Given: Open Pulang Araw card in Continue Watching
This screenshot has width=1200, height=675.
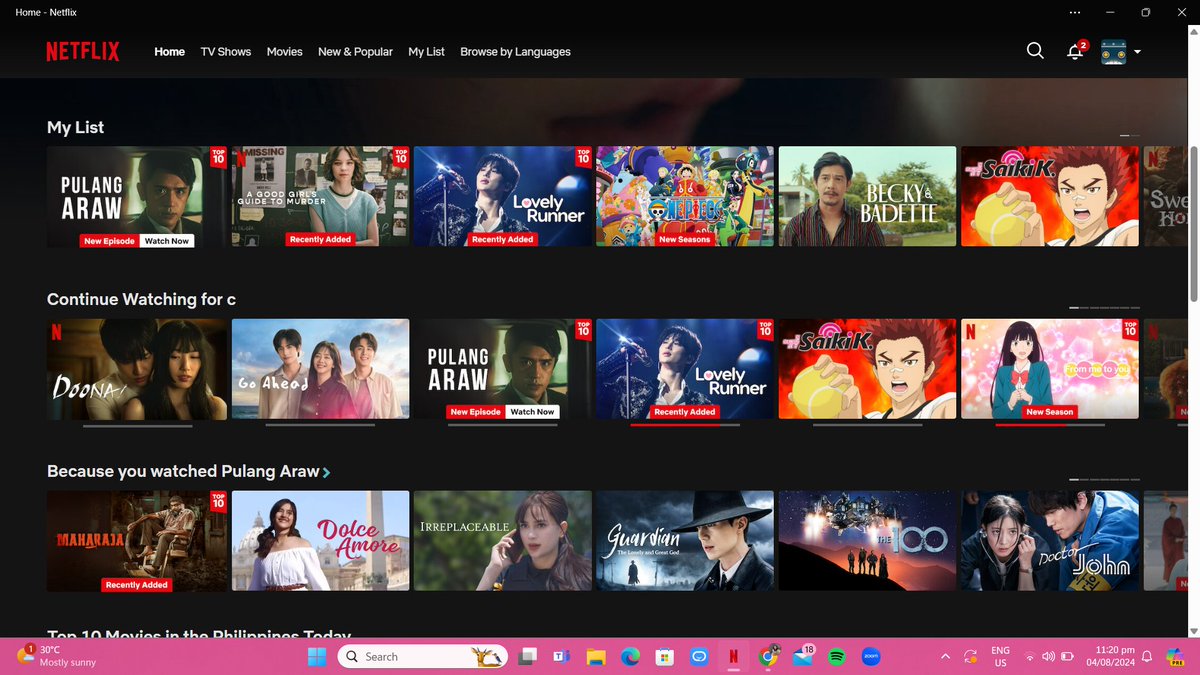Looking at the screenshot, I should pos(503,369).
